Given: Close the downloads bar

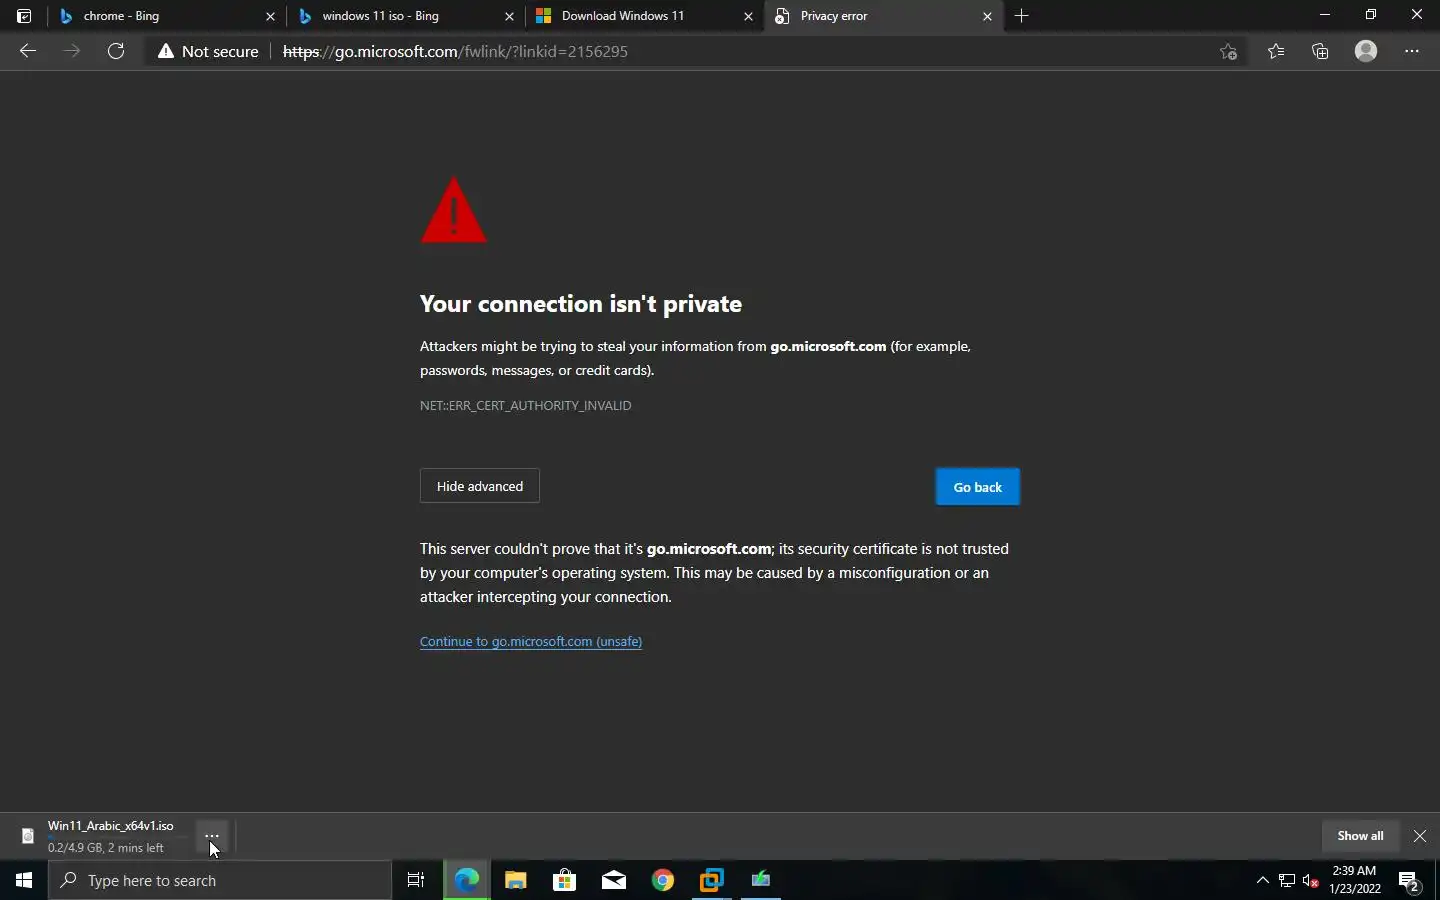Looking at the screenshot, I should 1420,836.
